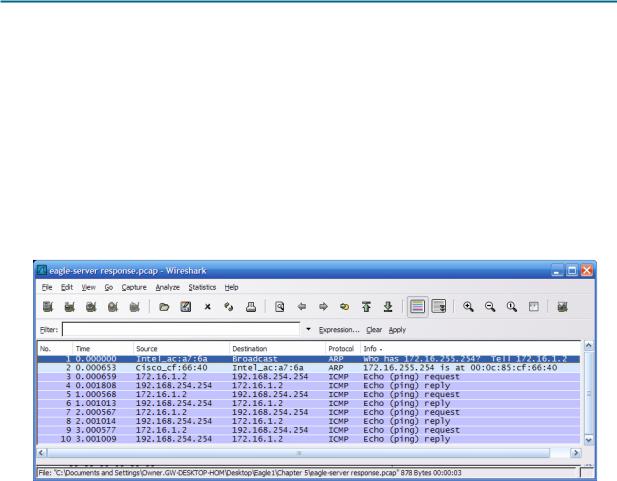The height and width of the screenshot is (481, 617).
Task: Sort by the Info column header
Action: pyautogui.click(x=470, y=349)
